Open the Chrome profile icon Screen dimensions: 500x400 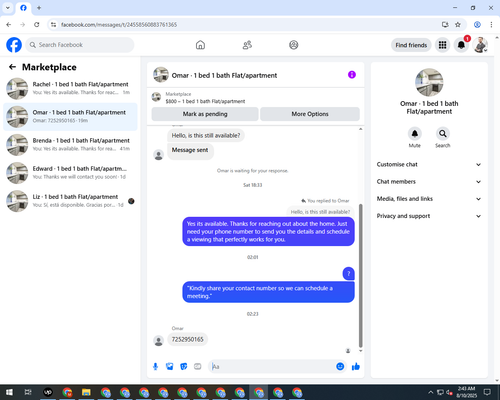pos(477,25)
